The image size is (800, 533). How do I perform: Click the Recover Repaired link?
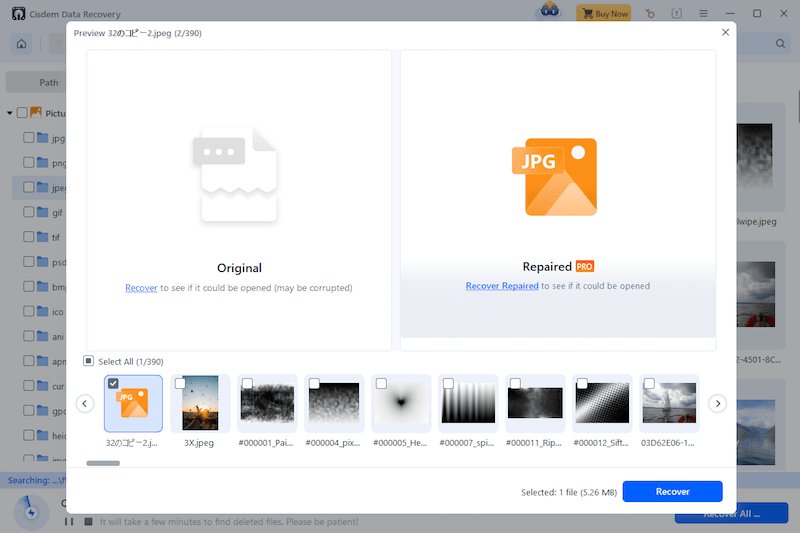[x=502, y=286]
